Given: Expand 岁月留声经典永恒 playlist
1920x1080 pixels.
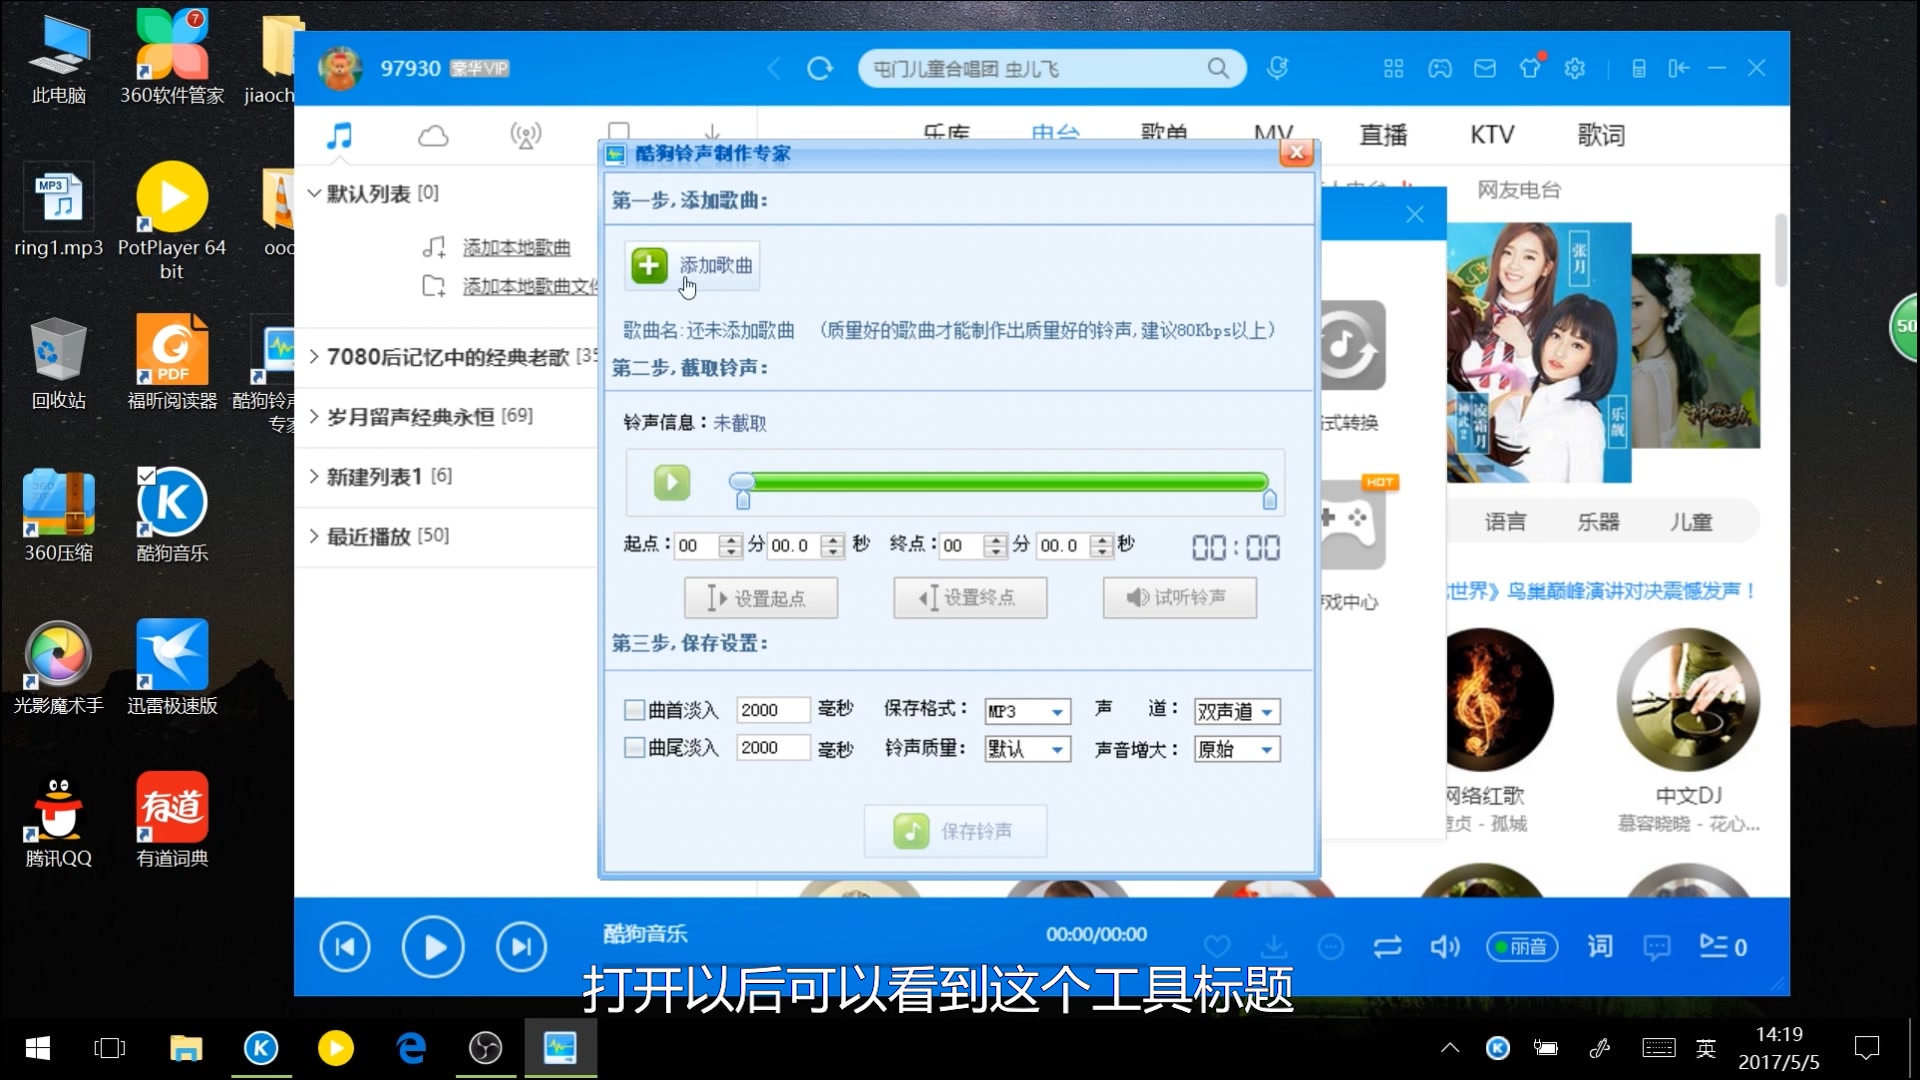Looking at the screenshot, I should (x=314, y=416).
